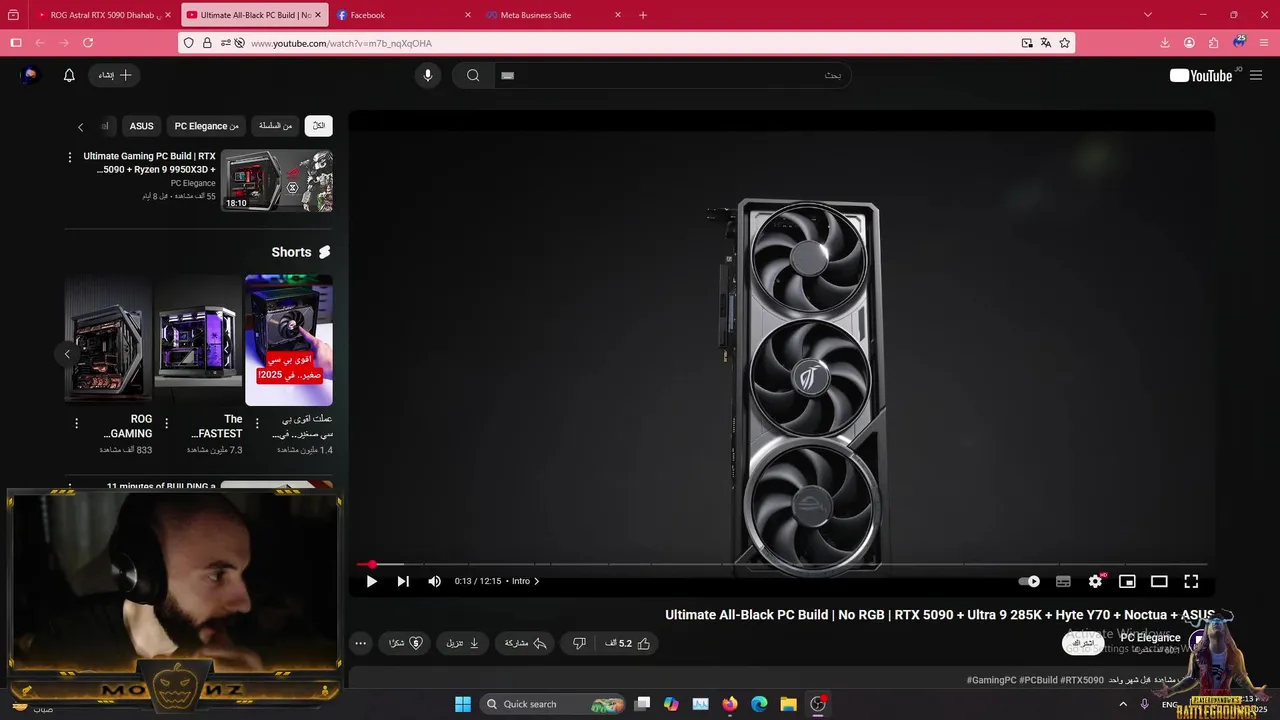Open Ultimate Gaming PC Build thumbnail

(277, 180)
